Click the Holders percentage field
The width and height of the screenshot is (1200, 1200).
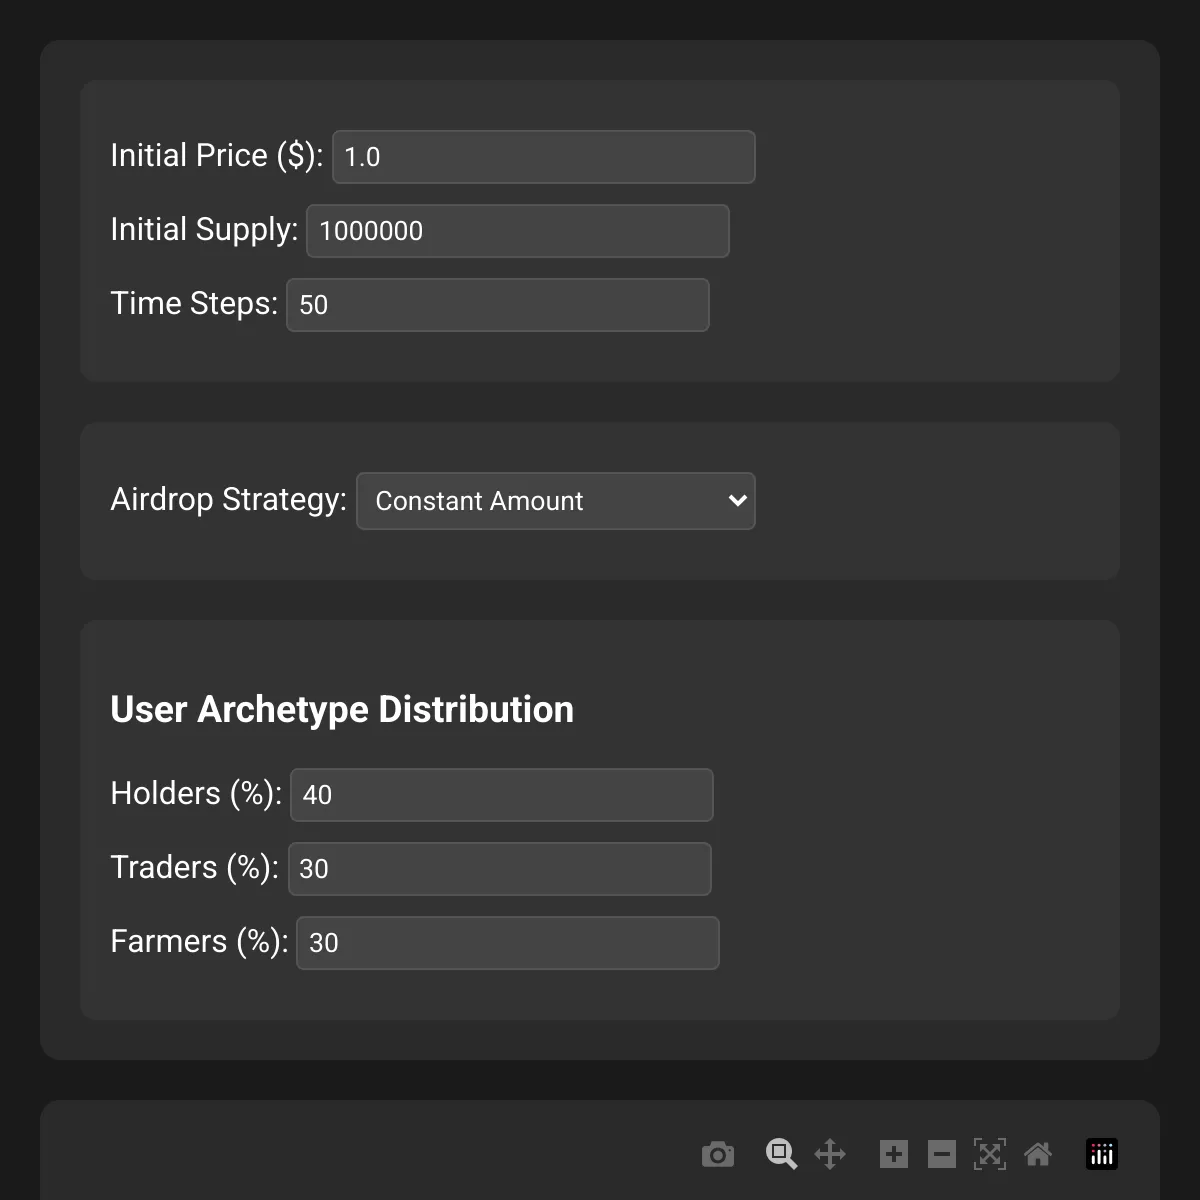[x=501, y=794]
